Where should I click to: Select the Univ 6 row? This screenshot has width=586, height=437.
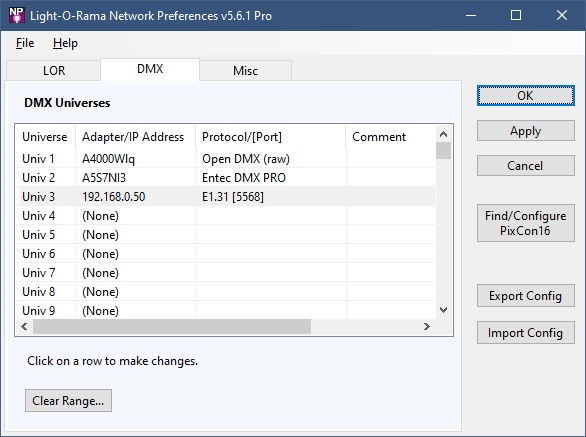coord(226,254)
